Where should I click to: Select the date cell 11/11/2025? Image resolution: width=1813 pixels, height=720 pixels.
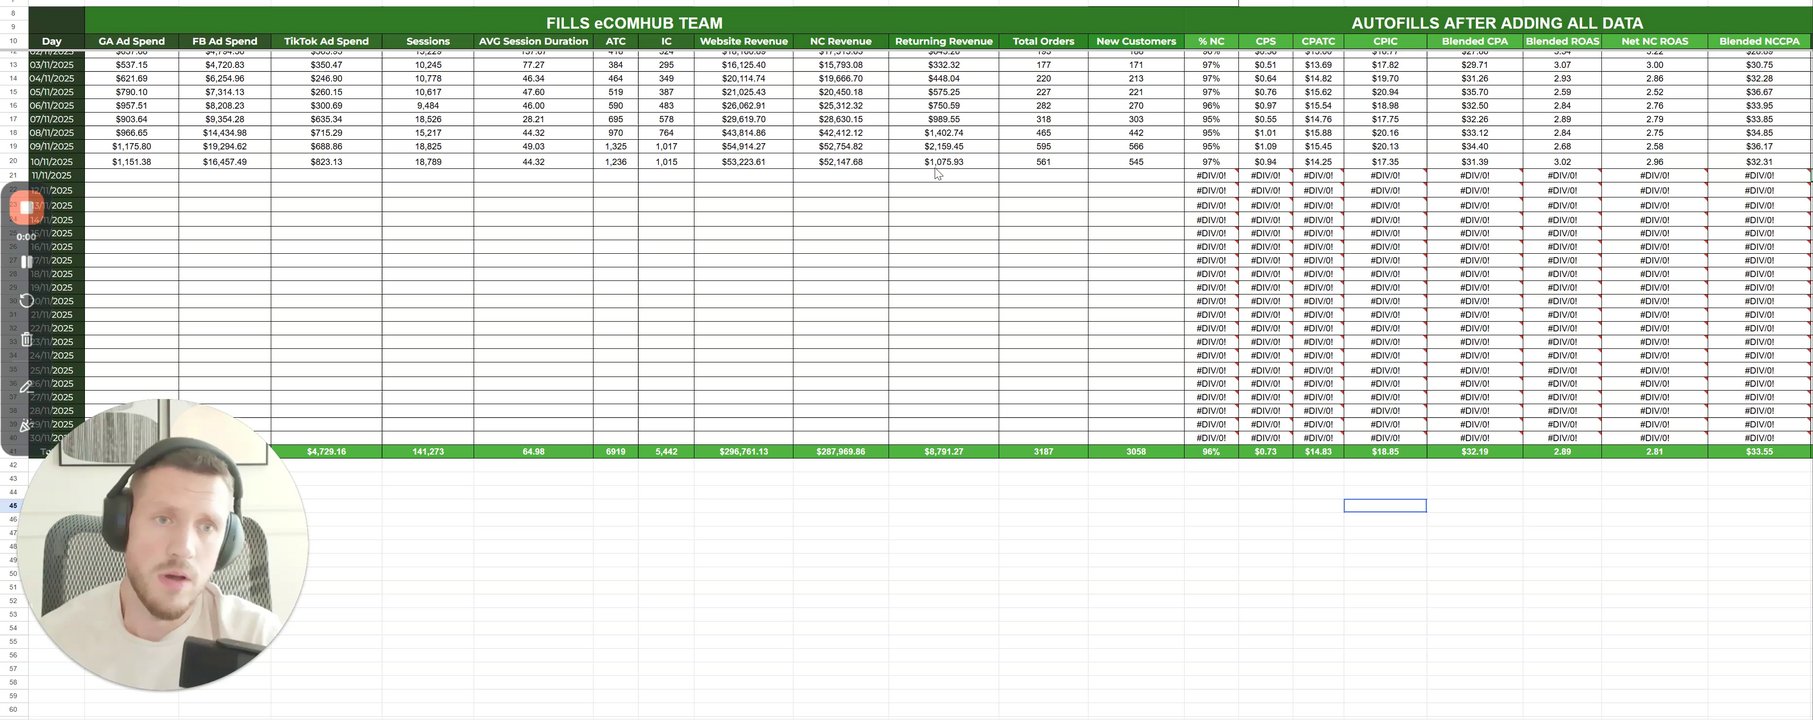click(x=52, y=175)
